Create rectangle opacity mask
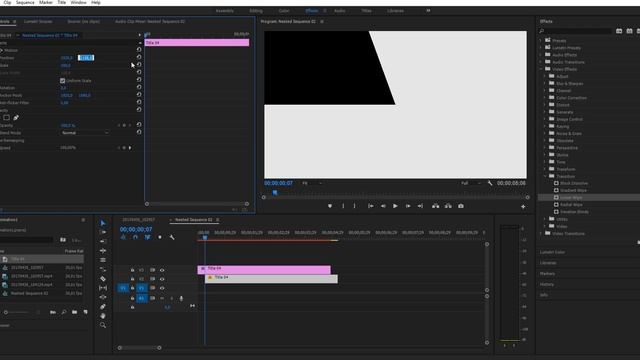640x360 pixels. coord(7,118)
